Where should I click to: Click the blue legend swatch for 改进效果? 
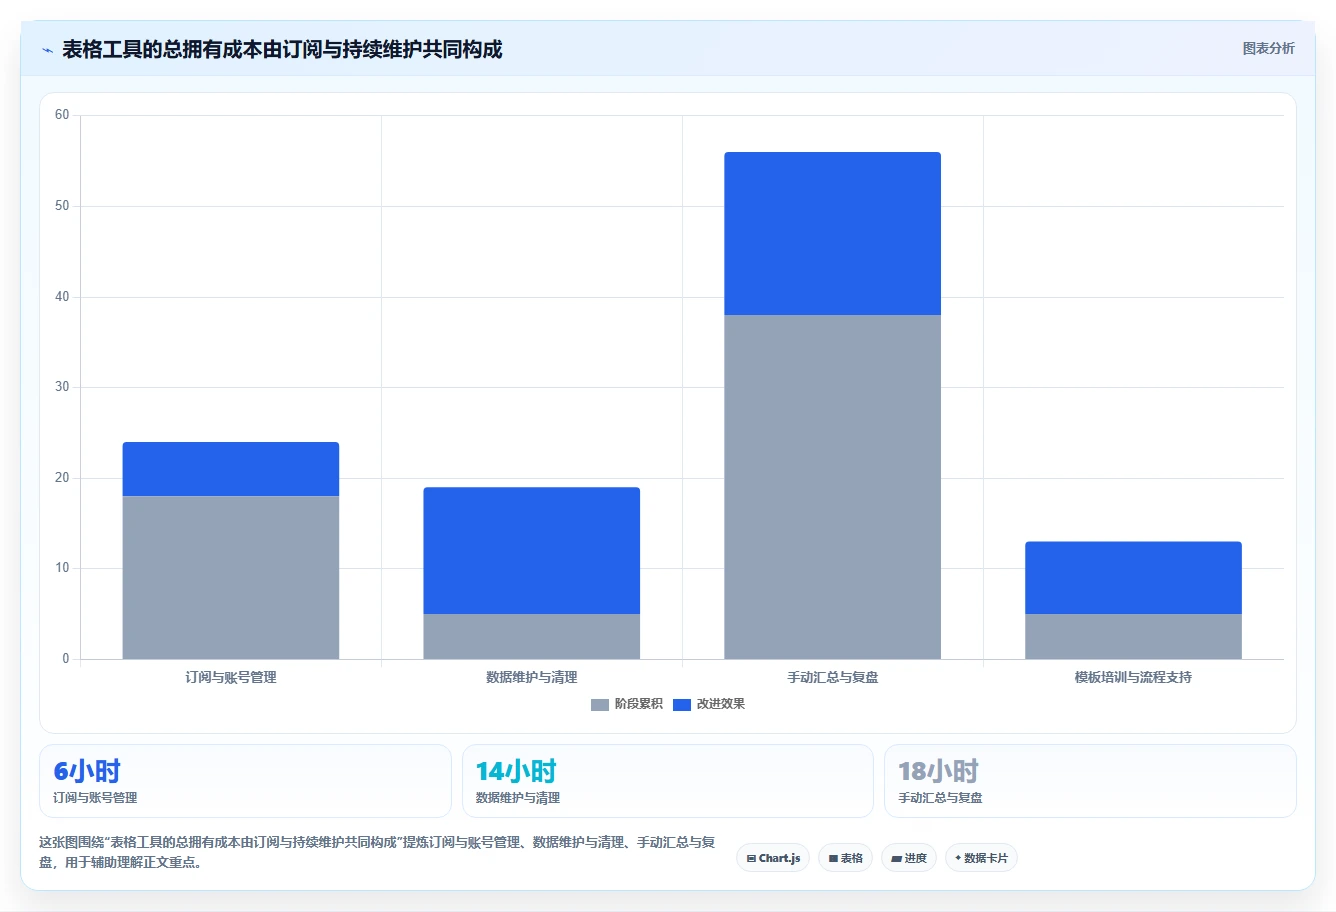pyautogui.click(x=682, y=705)
